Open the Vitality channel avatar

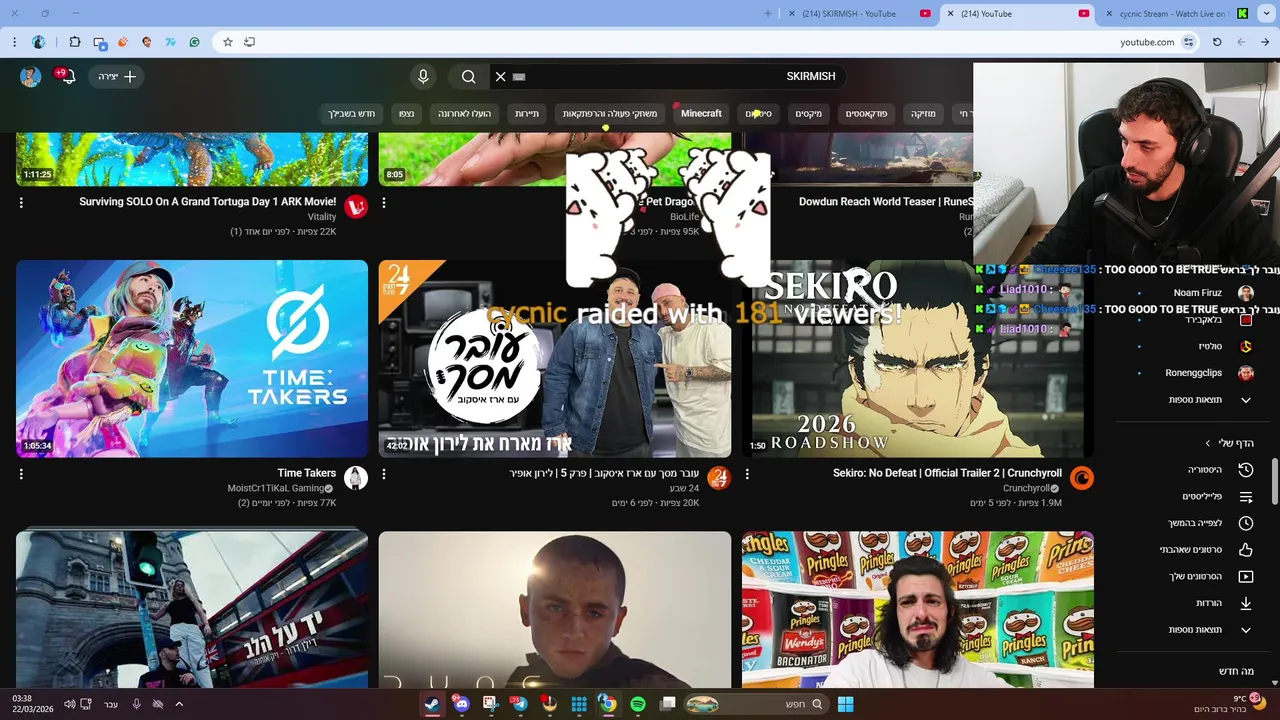(x=356, y=206)
